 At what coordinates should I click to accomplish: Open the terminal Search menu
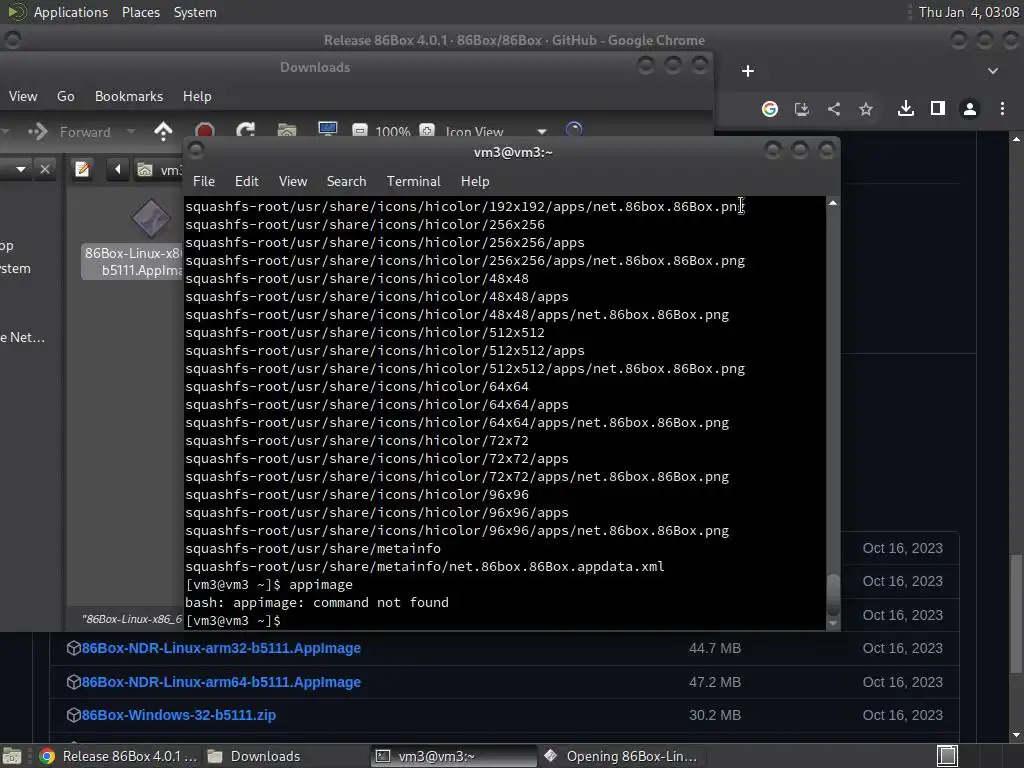click(346, 181)
